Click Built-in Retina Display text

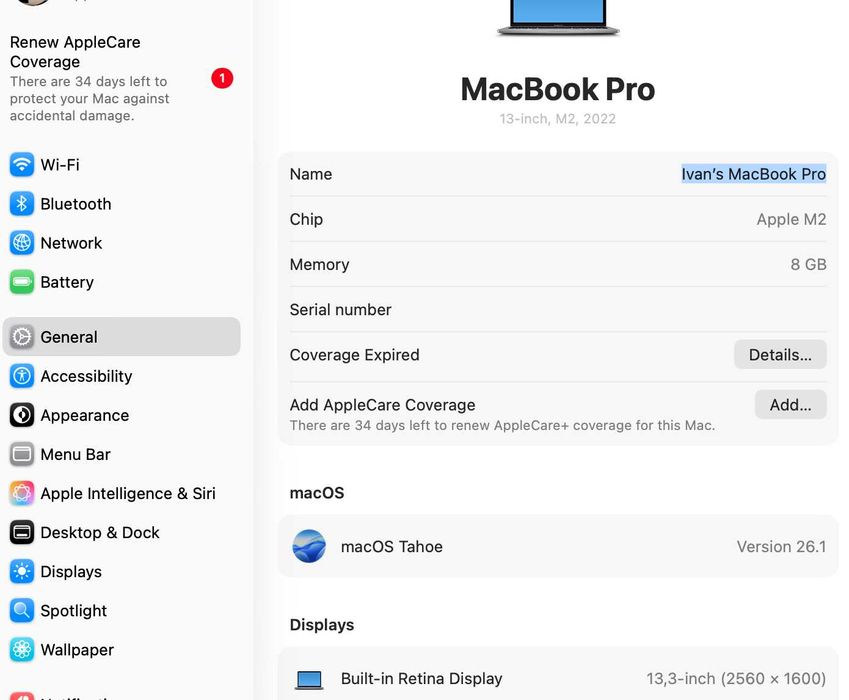click(x=421, y=679)
